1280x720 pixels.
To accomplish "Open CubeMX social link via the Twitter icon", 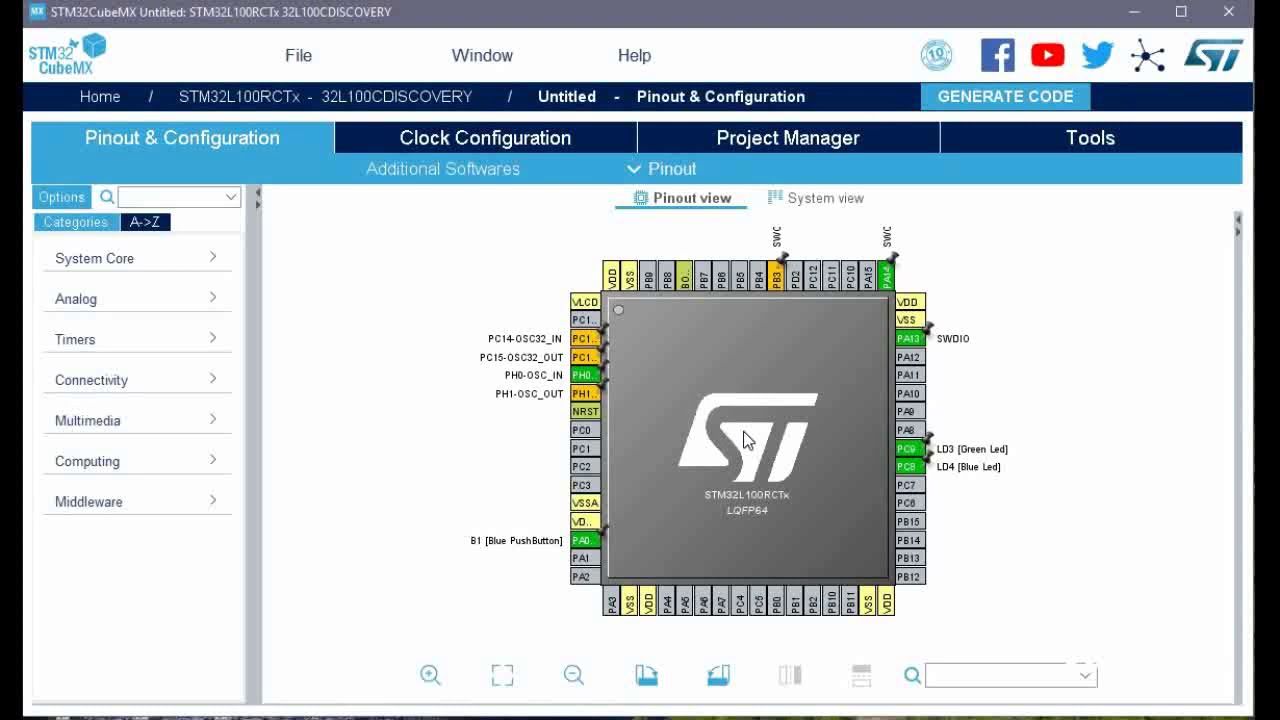I will (x=1097, y=55).
